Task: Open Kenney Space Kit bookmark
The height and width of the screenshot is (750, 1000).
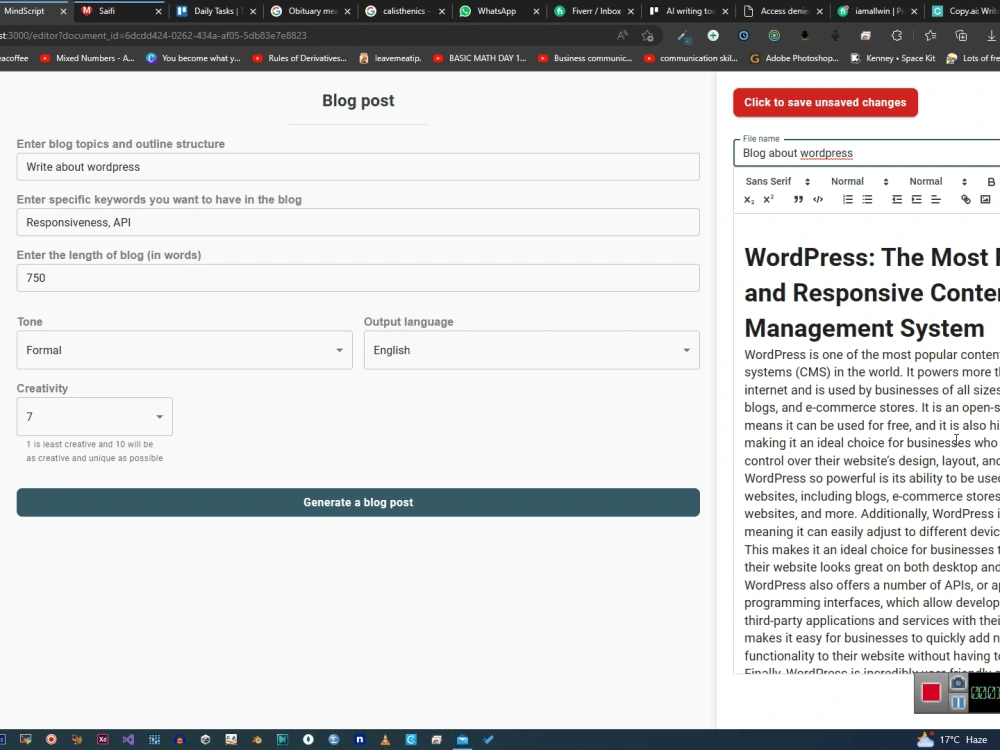Action: coord(893,58)
